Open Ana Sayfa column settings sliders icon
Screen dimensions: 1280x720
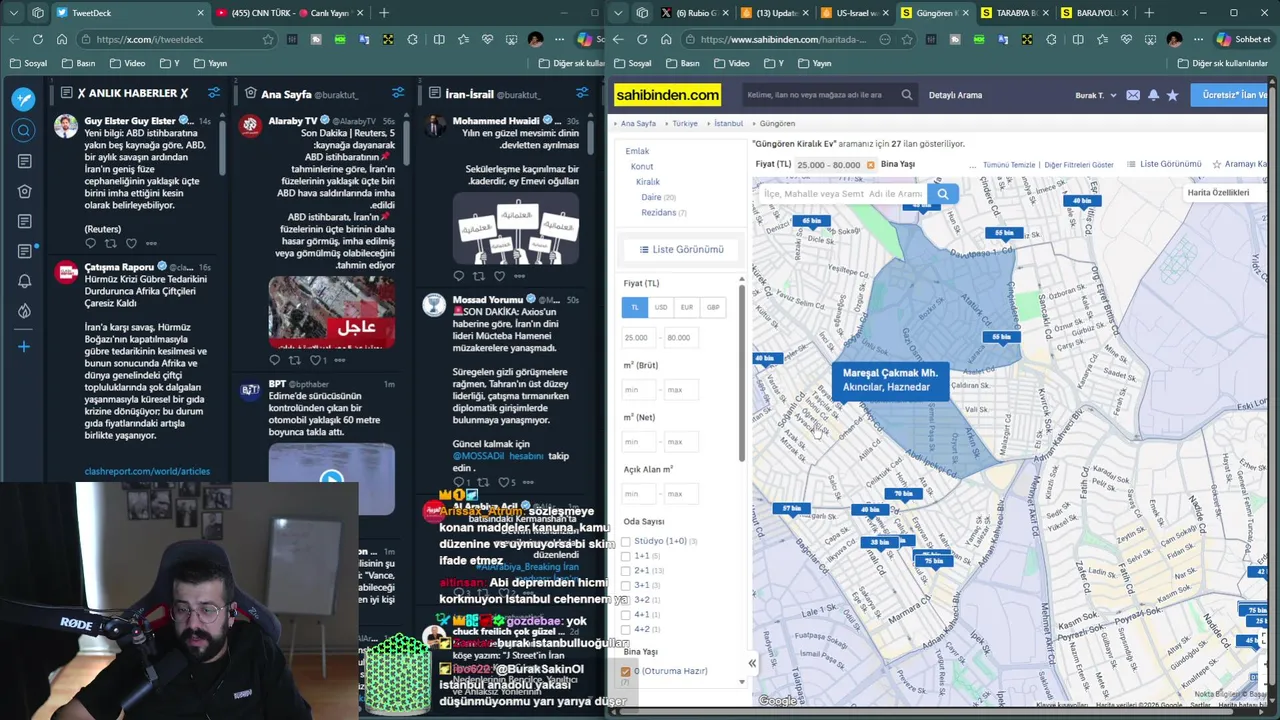(x=398, y=93)
